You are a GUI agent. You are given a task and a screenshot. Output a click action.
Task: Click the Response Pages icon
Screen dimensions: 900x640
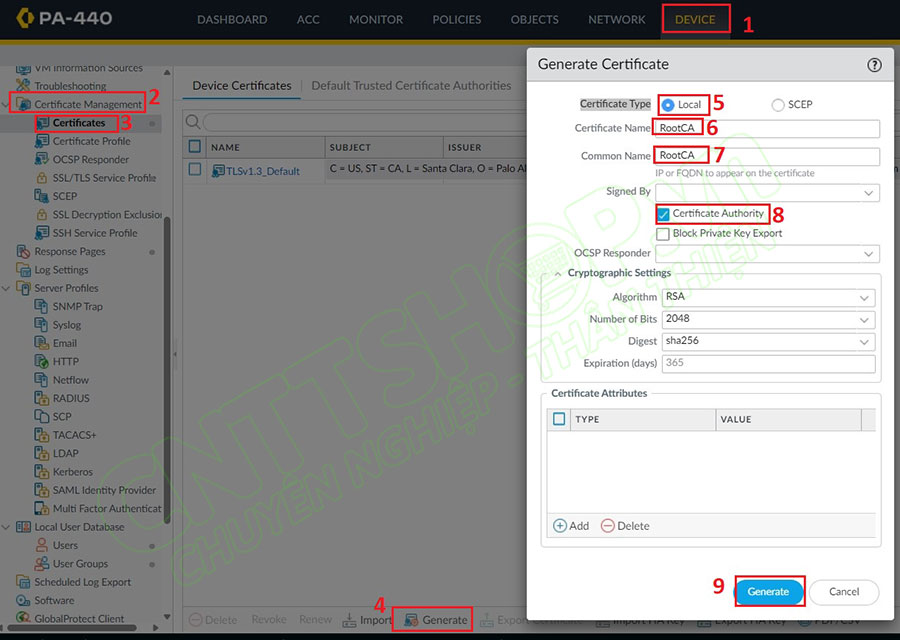click(24, 251)
